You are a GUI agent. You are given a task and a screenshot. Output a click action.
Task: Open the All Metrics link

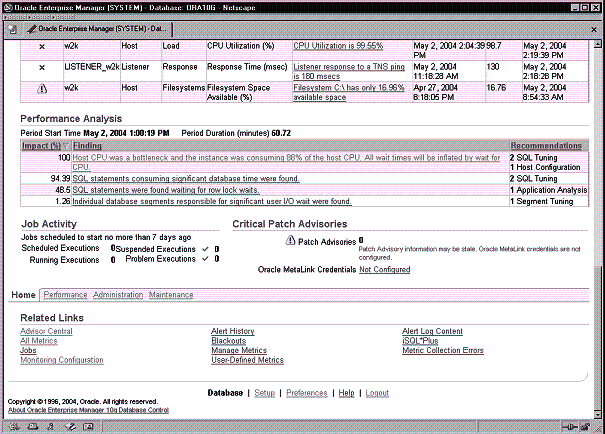pyautogui.click(x=39, y=341)
